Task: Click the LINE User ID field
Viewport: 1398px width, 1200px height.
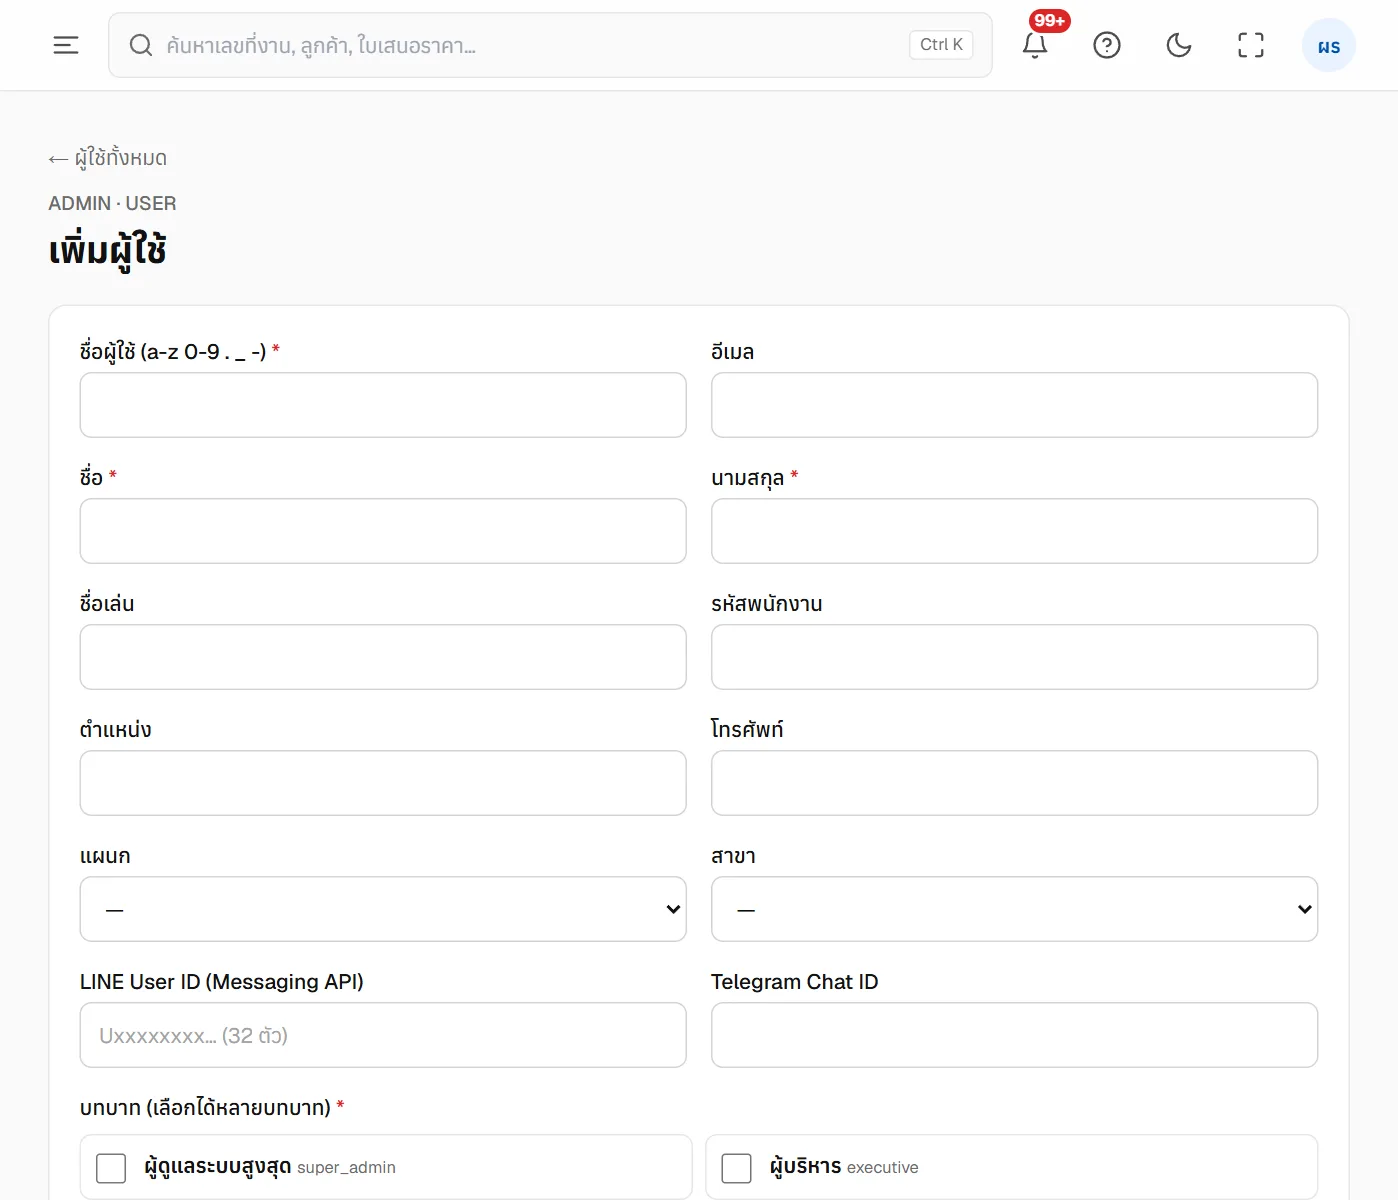Action: [x=383, y=1035]
